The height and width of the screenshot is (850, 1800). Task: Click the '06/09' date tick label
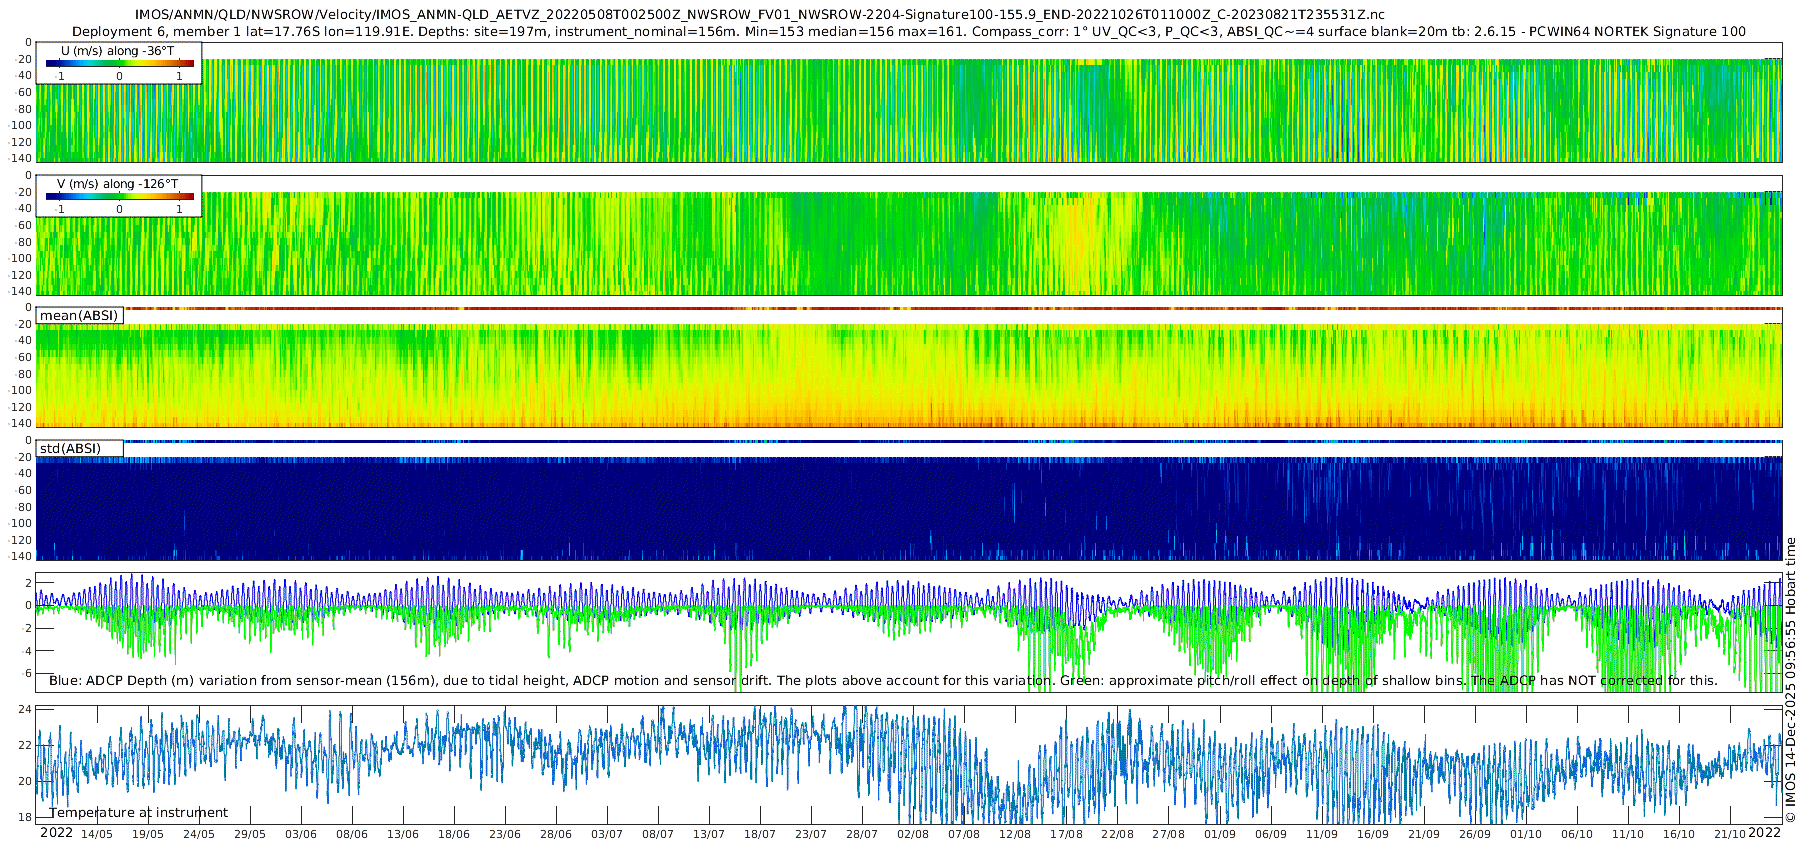coord(1271,834)
